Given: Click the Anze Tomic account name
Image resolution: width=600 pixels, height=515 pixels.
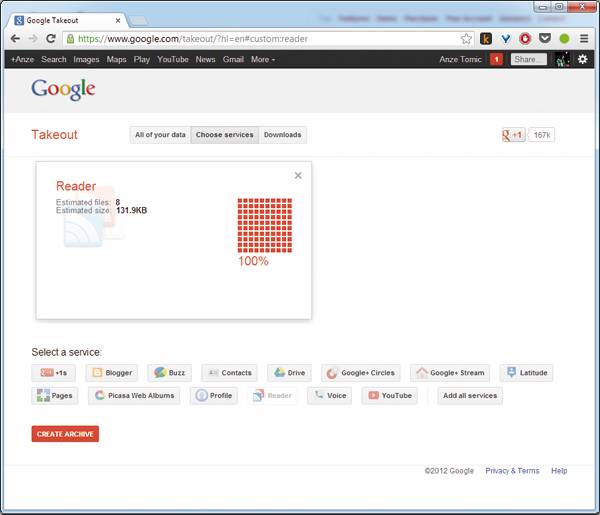Looking at the screenshot, I should coord(460,59).
